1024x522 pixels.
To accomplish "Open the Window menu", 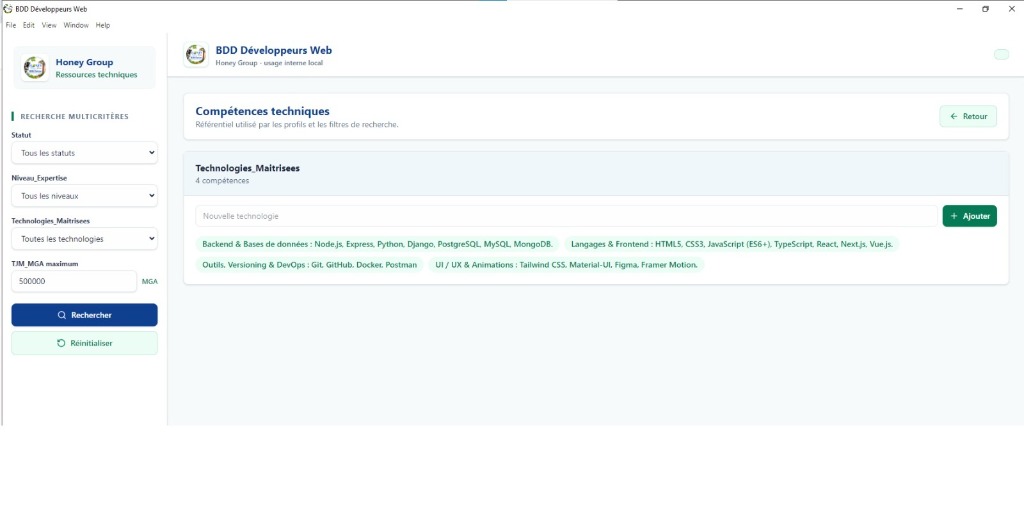I will (x=76, y=25).
